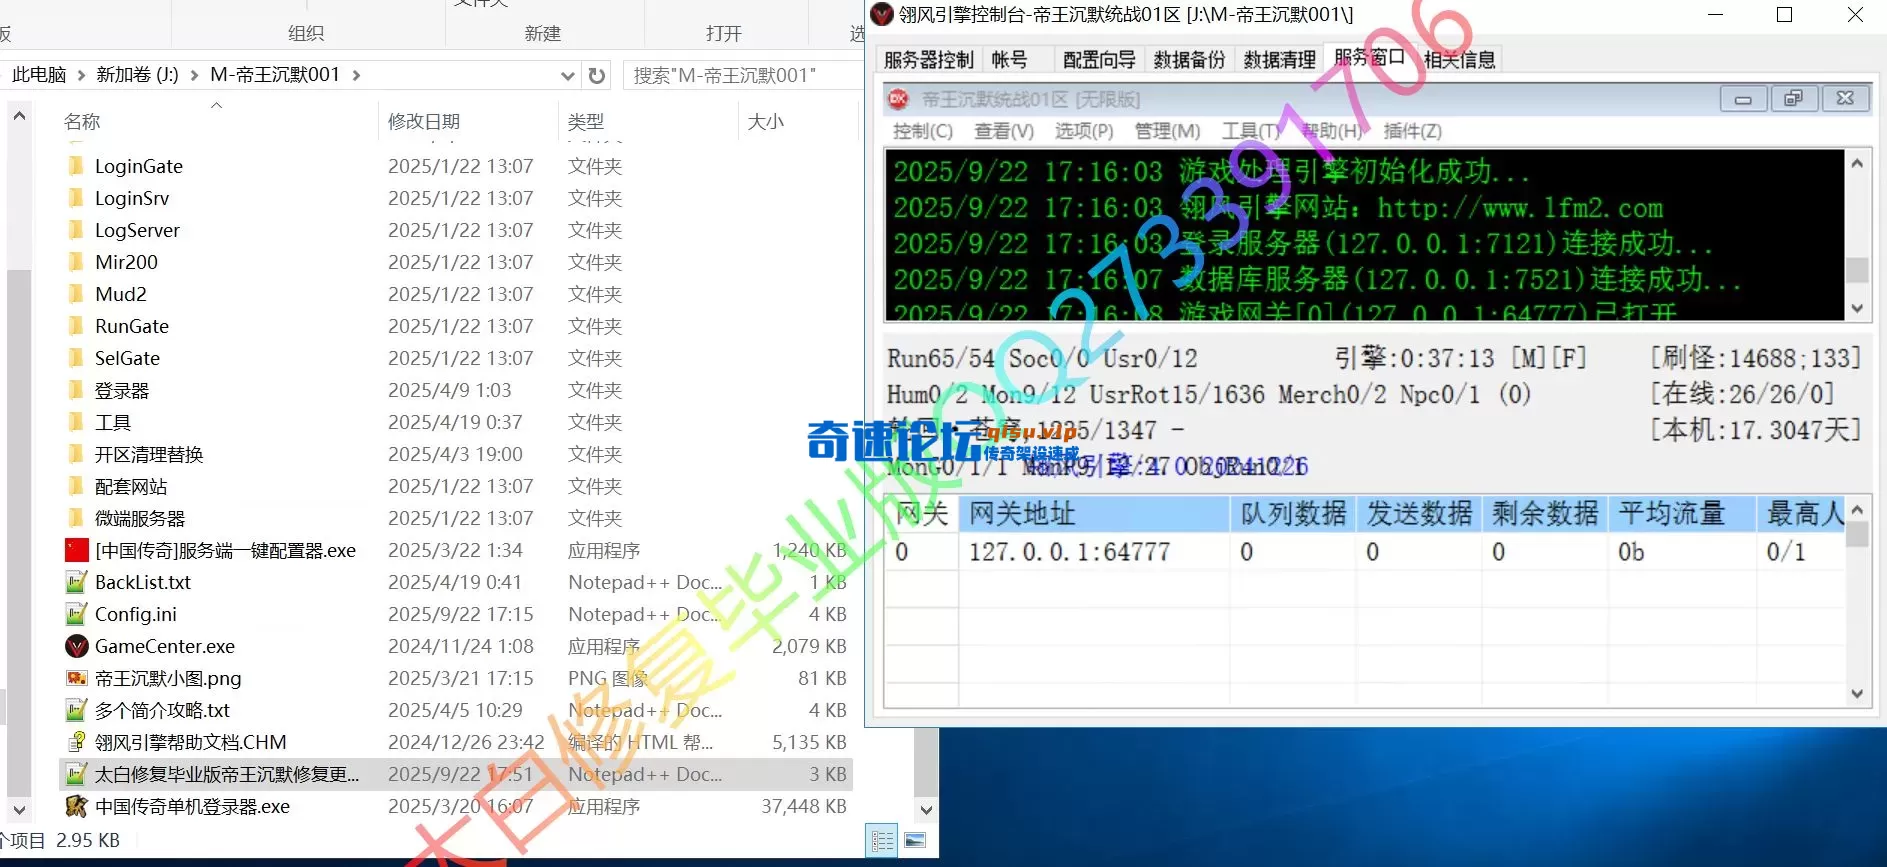1887x867 pixels.
Task: Restore the inner server child window
Action: (x=1794, y=98)
